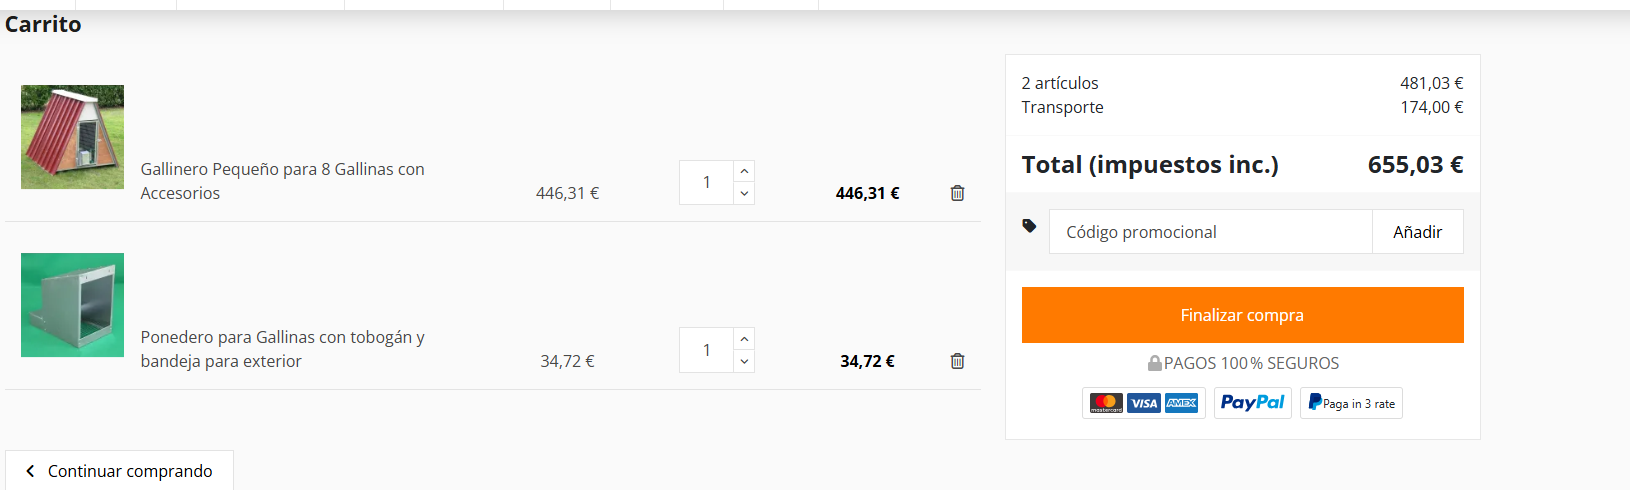Decrease quantity of Gallinero Pequeño

(x=744, y=194)
